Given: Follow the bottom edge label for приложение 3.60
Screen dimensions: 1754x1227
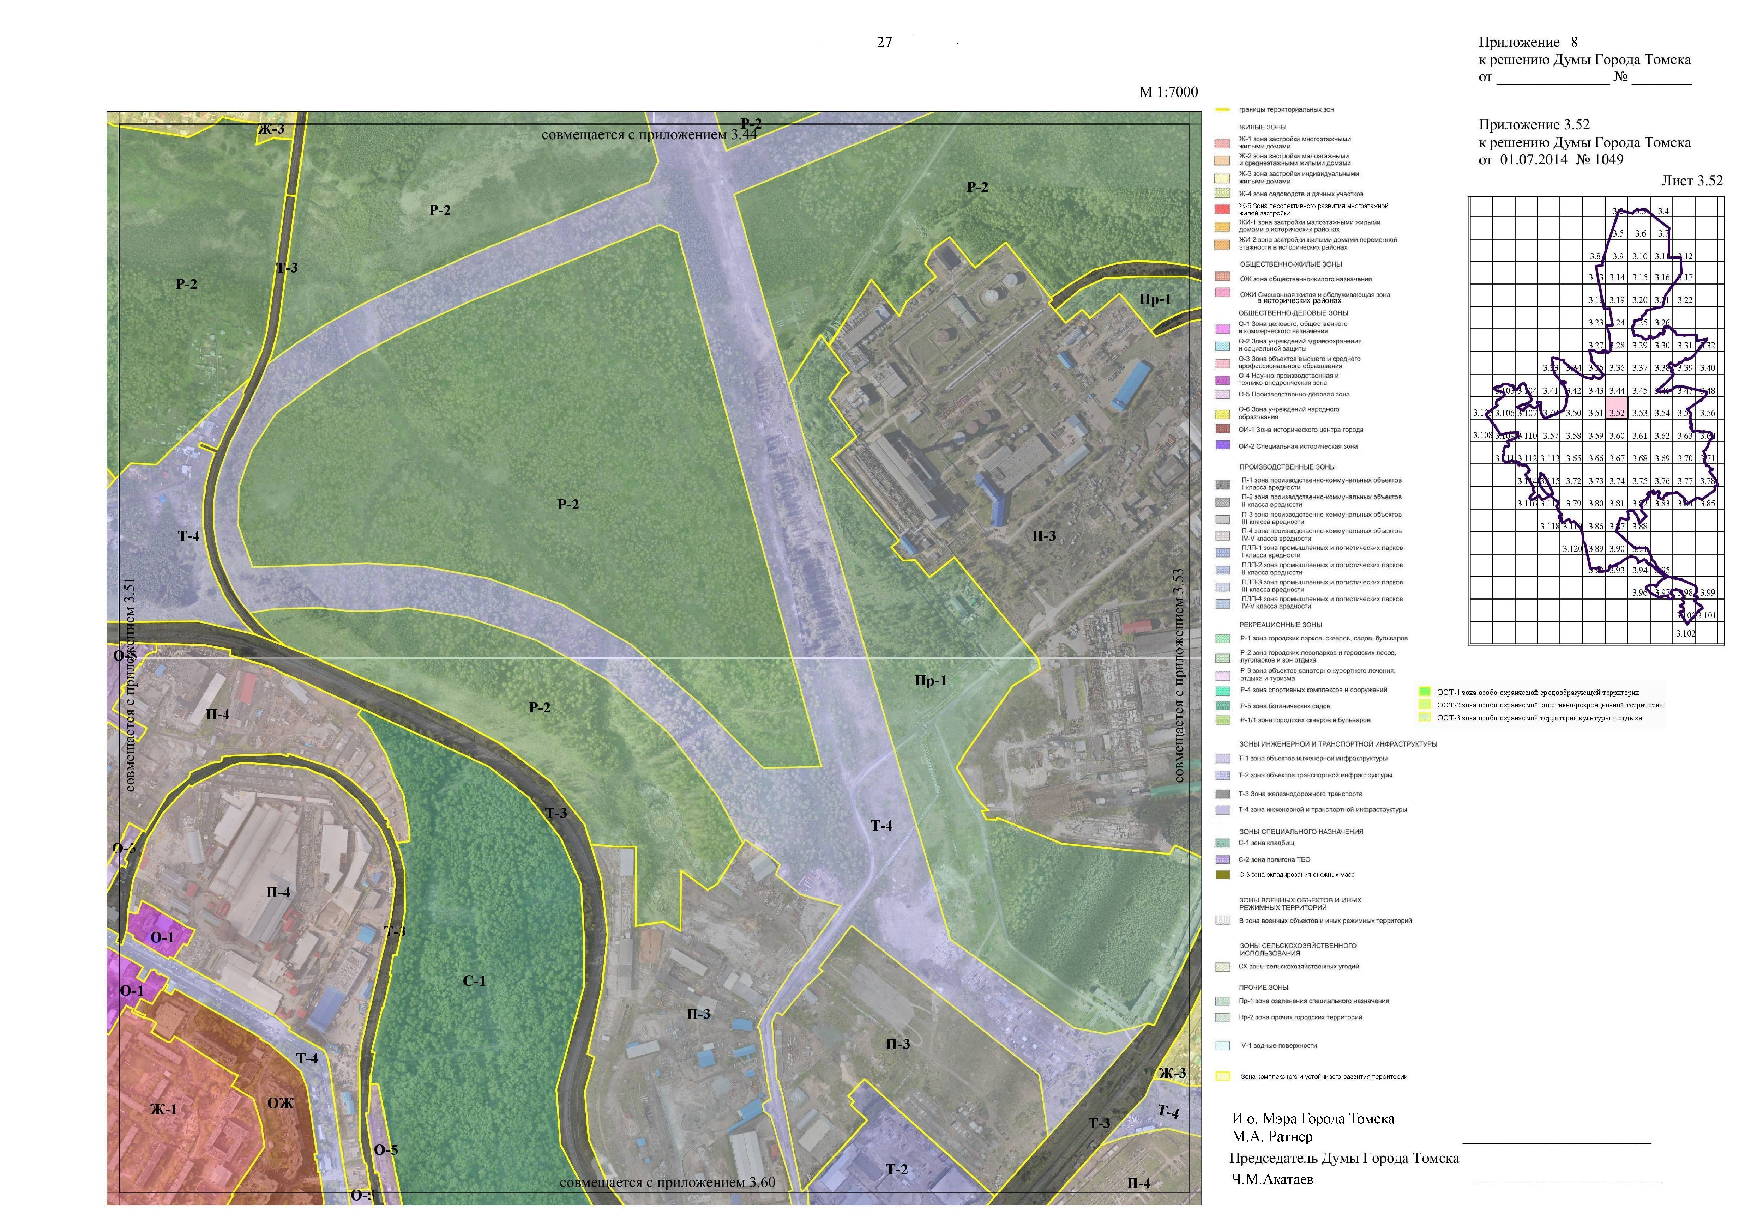Looking at the screenshot, I should click(667, 1182).
